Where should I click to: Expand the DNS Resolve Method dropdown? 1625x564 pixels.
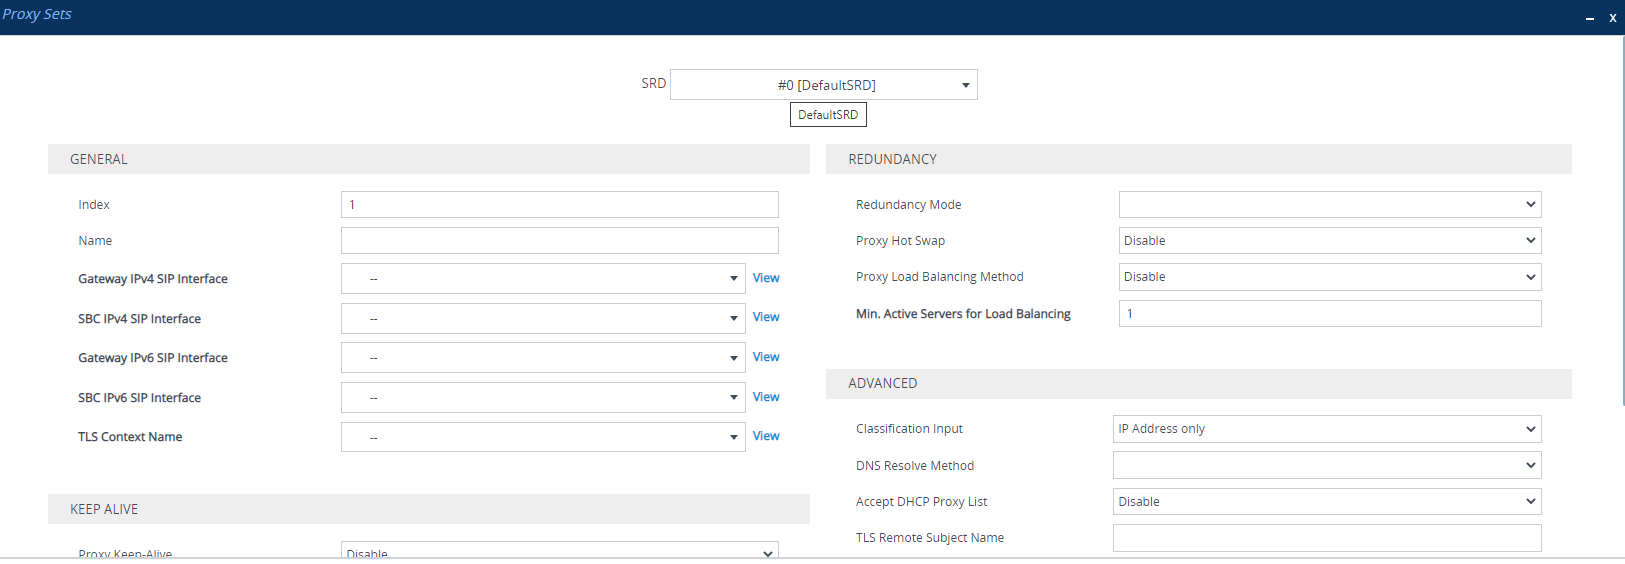pyautogui.click(x=1326, y=466)
